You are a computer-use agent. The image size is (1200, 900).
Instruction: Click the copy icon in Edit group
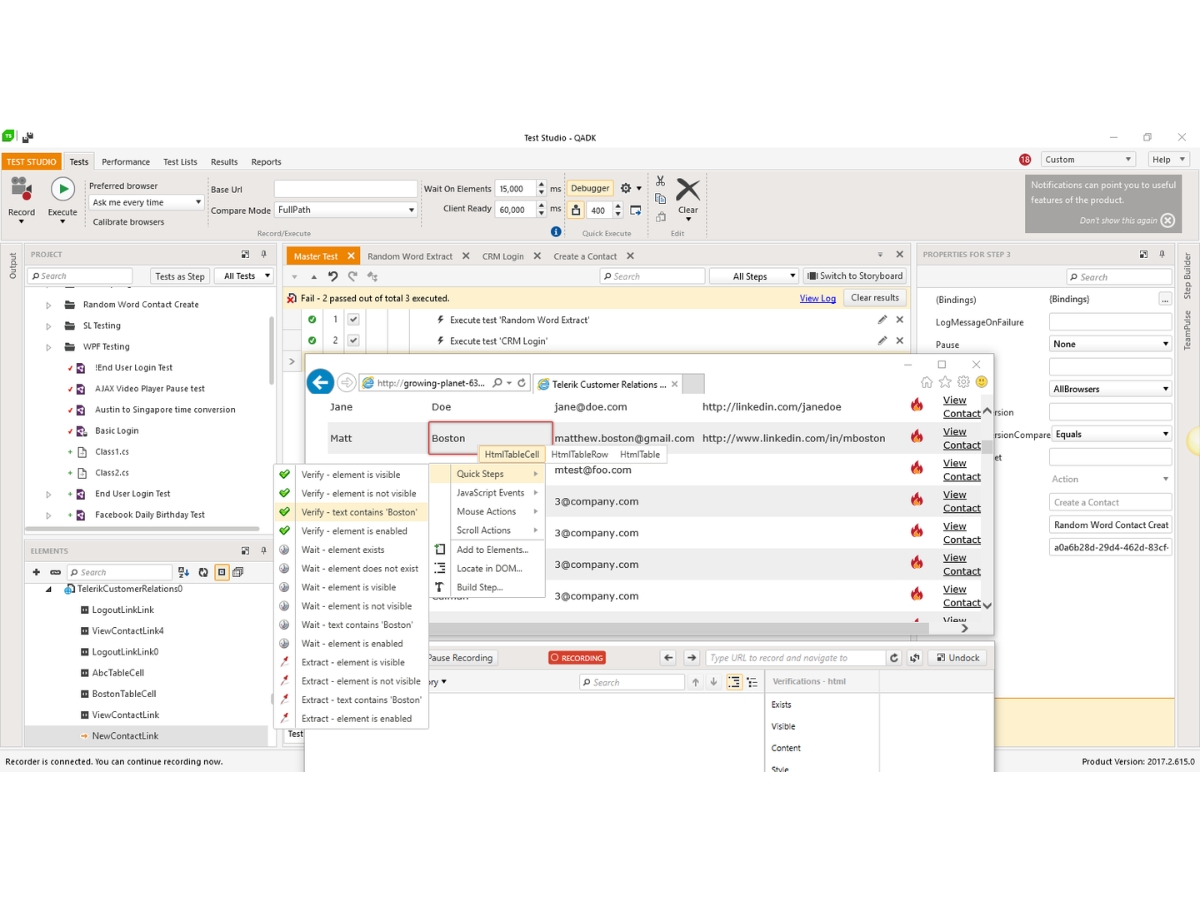click(660, 198)
